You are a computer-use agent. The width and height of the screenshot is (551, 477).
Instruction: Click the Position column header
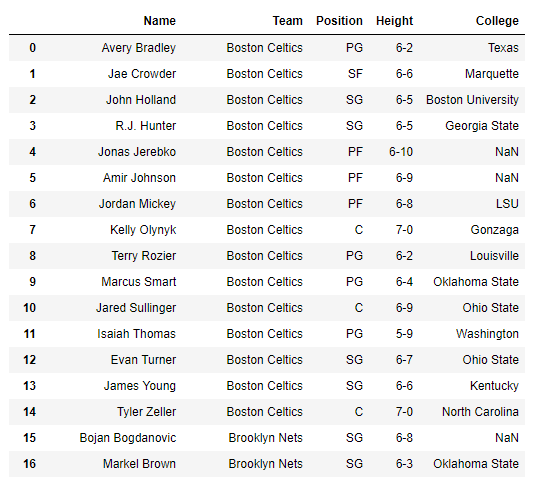pos(339,21)
